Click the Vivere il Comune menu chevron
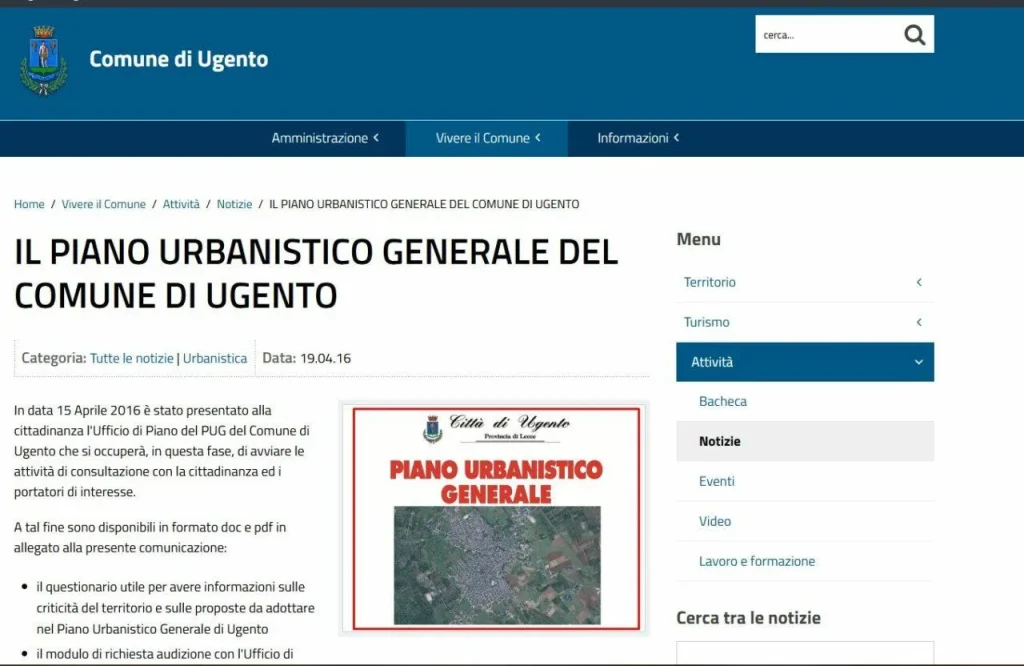The height and width of the screenshot is (666, 1024). 538,138
